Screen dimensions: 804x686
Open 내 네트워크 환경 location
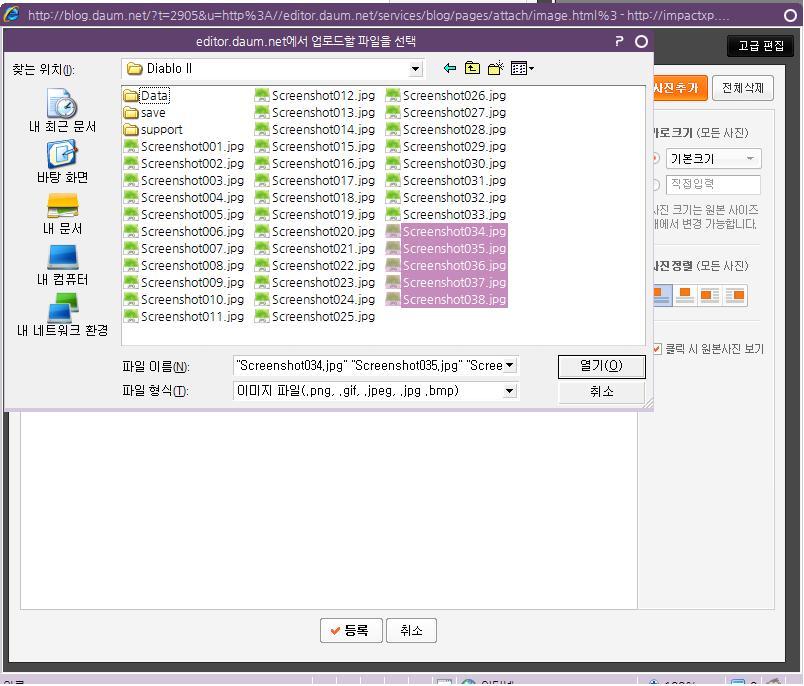coord(63,315)
